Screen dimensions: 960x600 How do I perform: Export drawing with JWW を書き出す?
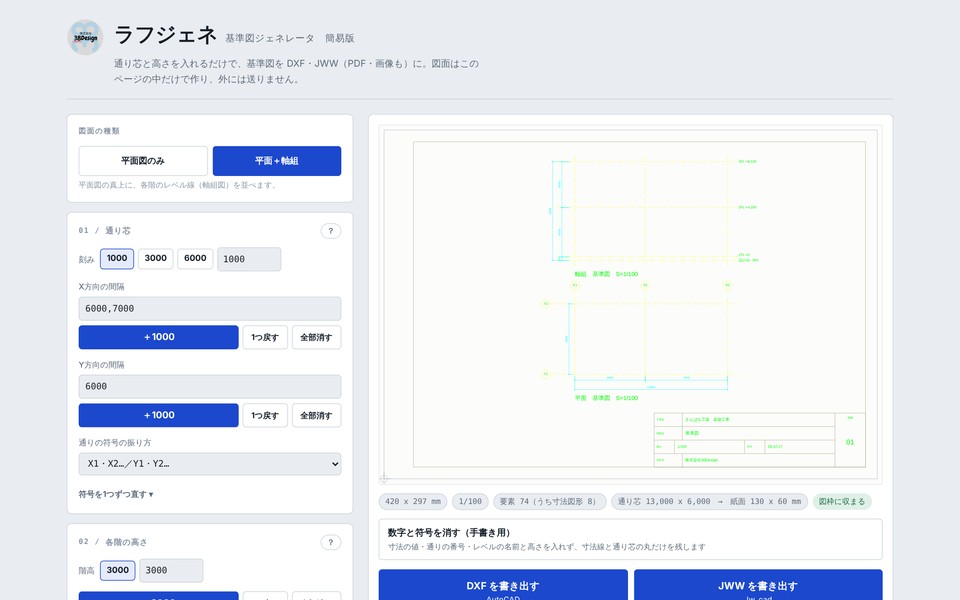pyautogui.click(x=758, y=586)
